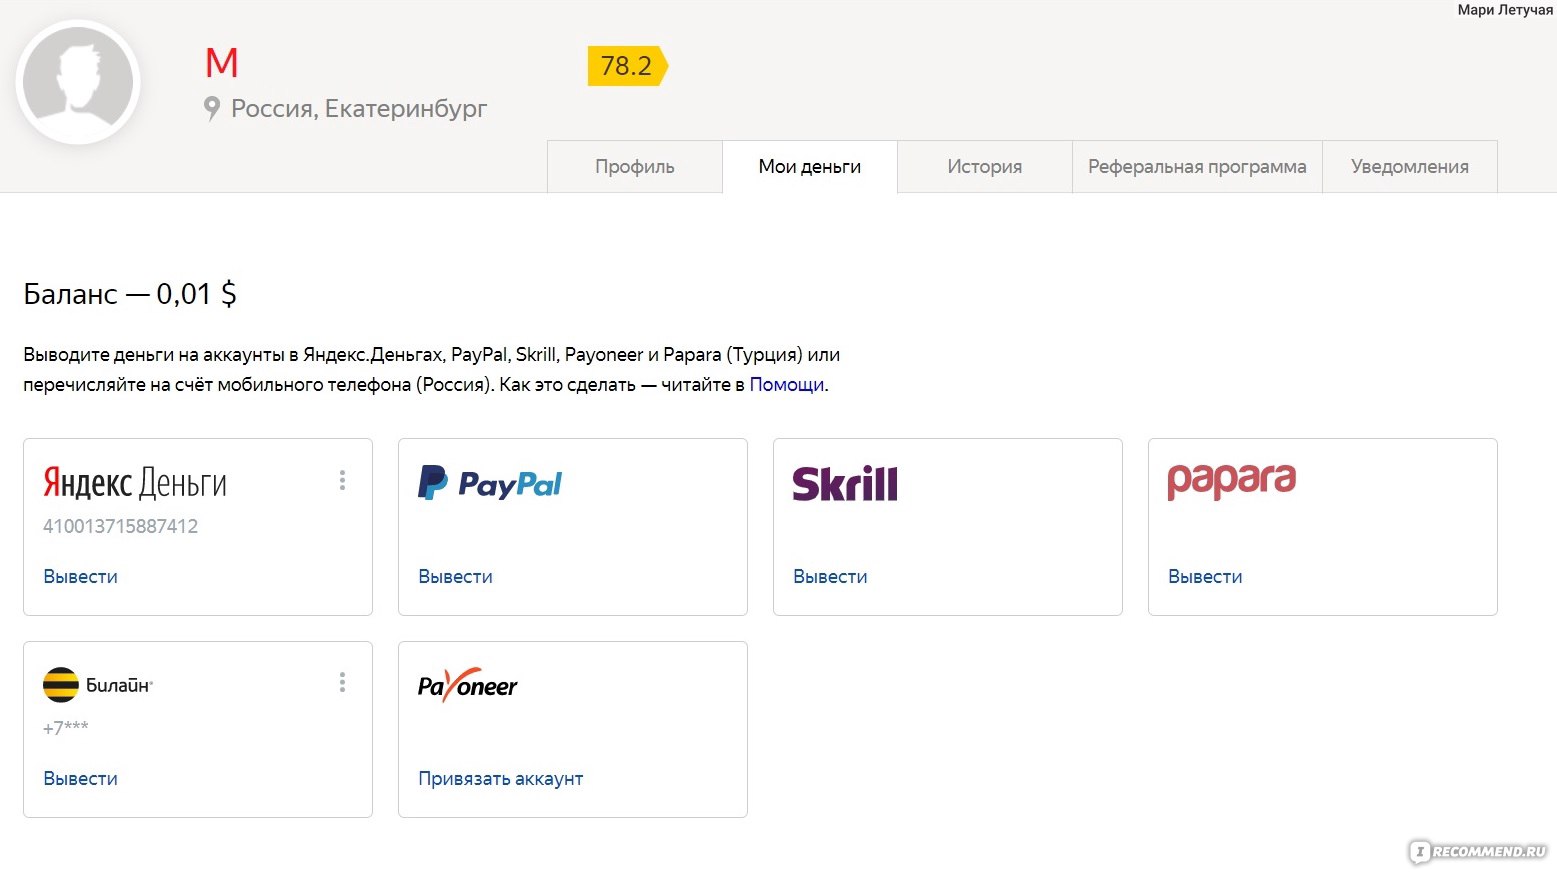Click the Яндекс Деньги logo

pos(135,483)
